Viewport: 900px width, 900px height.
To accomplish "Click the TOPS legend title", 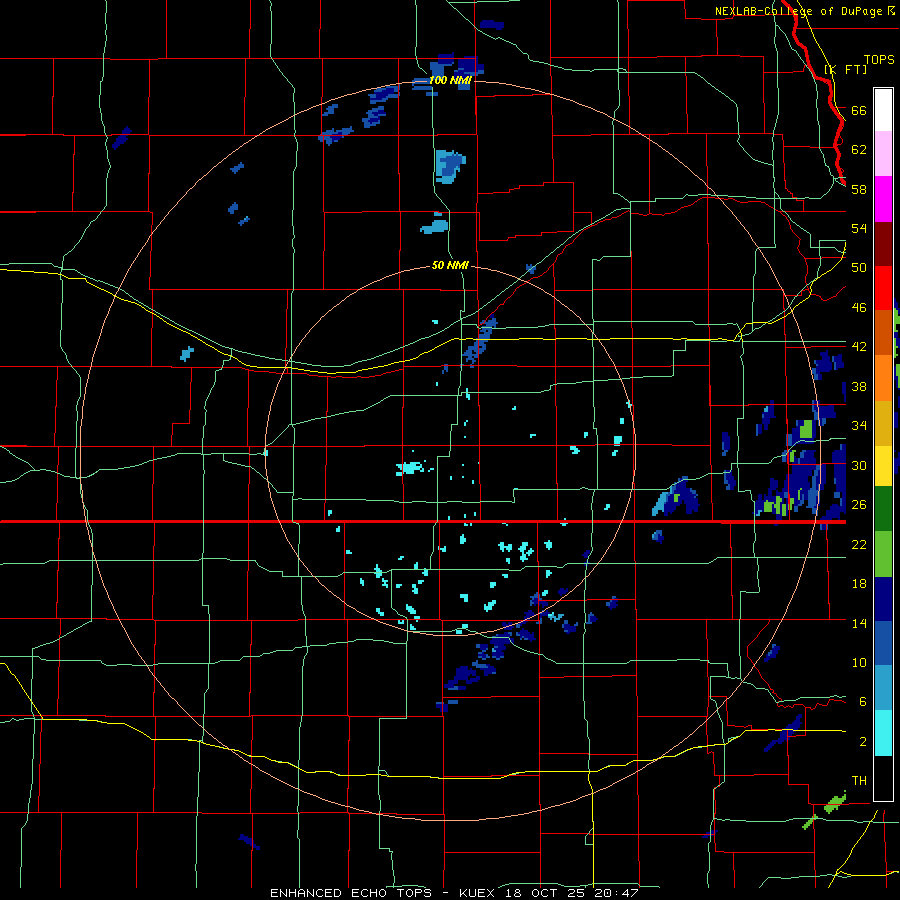I will coord(879,60).
